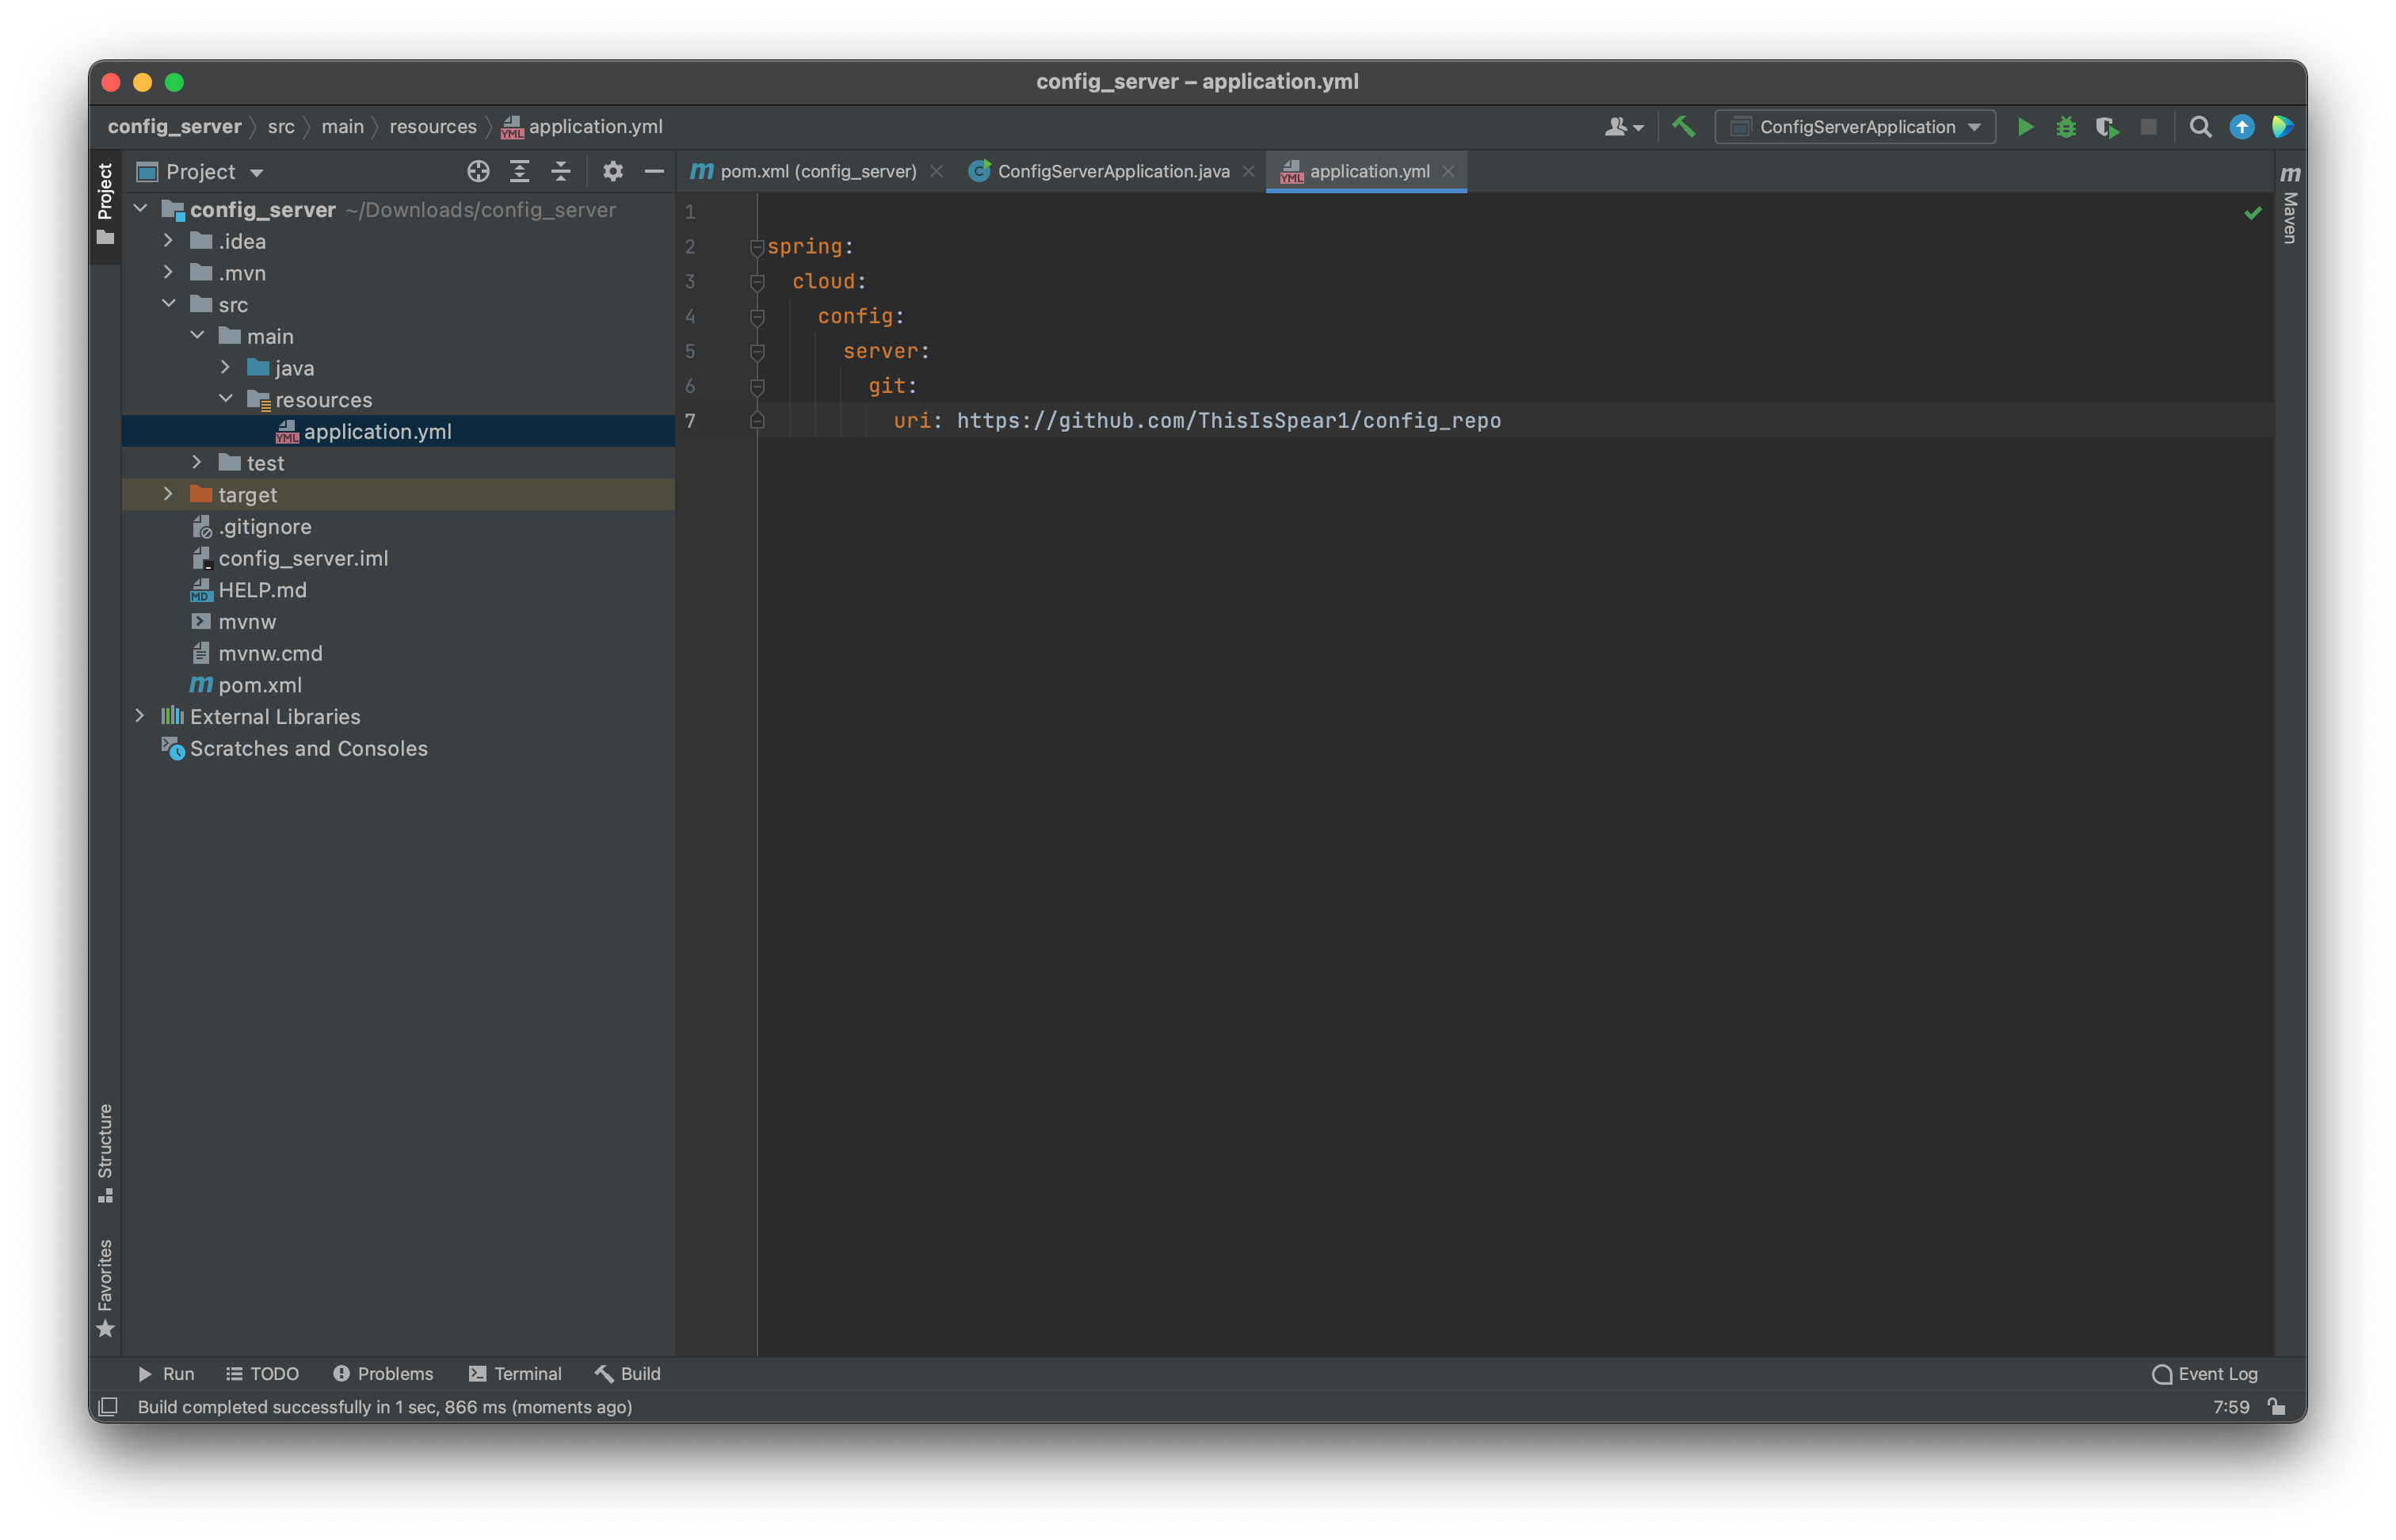Select pom.xml file in project tree
2396x1540 pixels.
coord(259,685)
